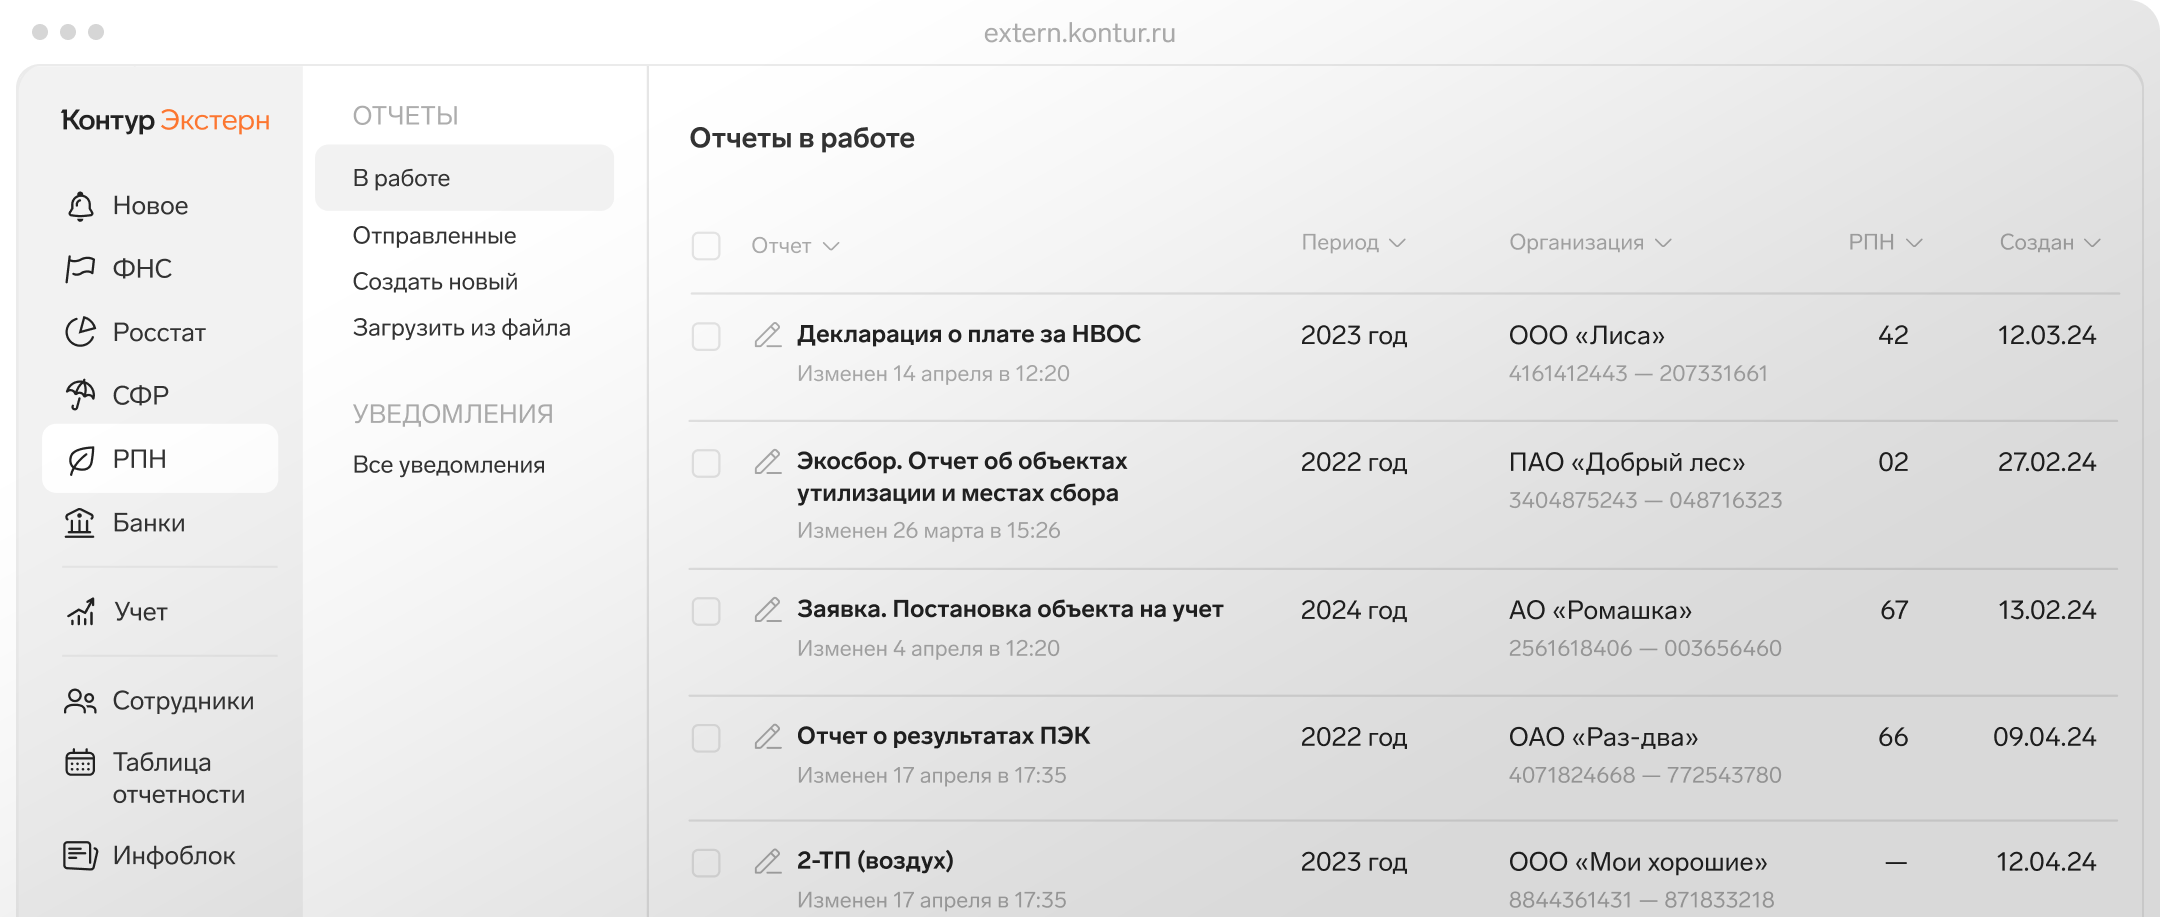
Task: Open the ФНС section flag icon
Action: coord(80,269)
